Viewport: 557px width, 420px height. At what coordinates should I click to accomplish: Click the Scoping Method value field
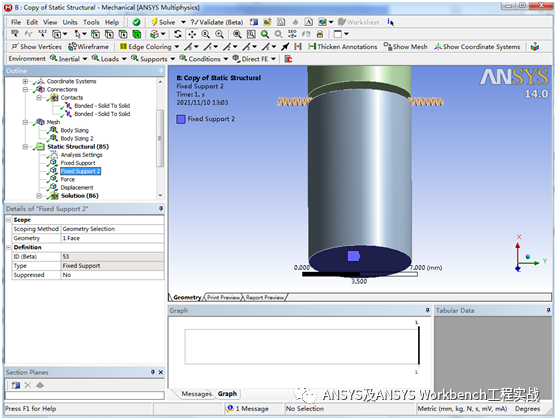pos(112,229)
